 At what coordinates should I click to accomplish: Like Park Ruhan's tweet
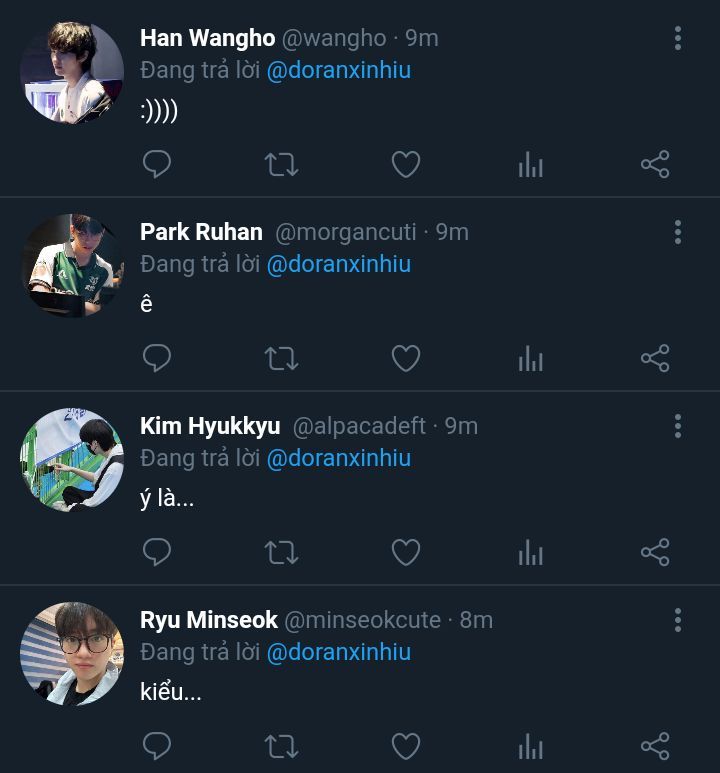click(405, 358)
